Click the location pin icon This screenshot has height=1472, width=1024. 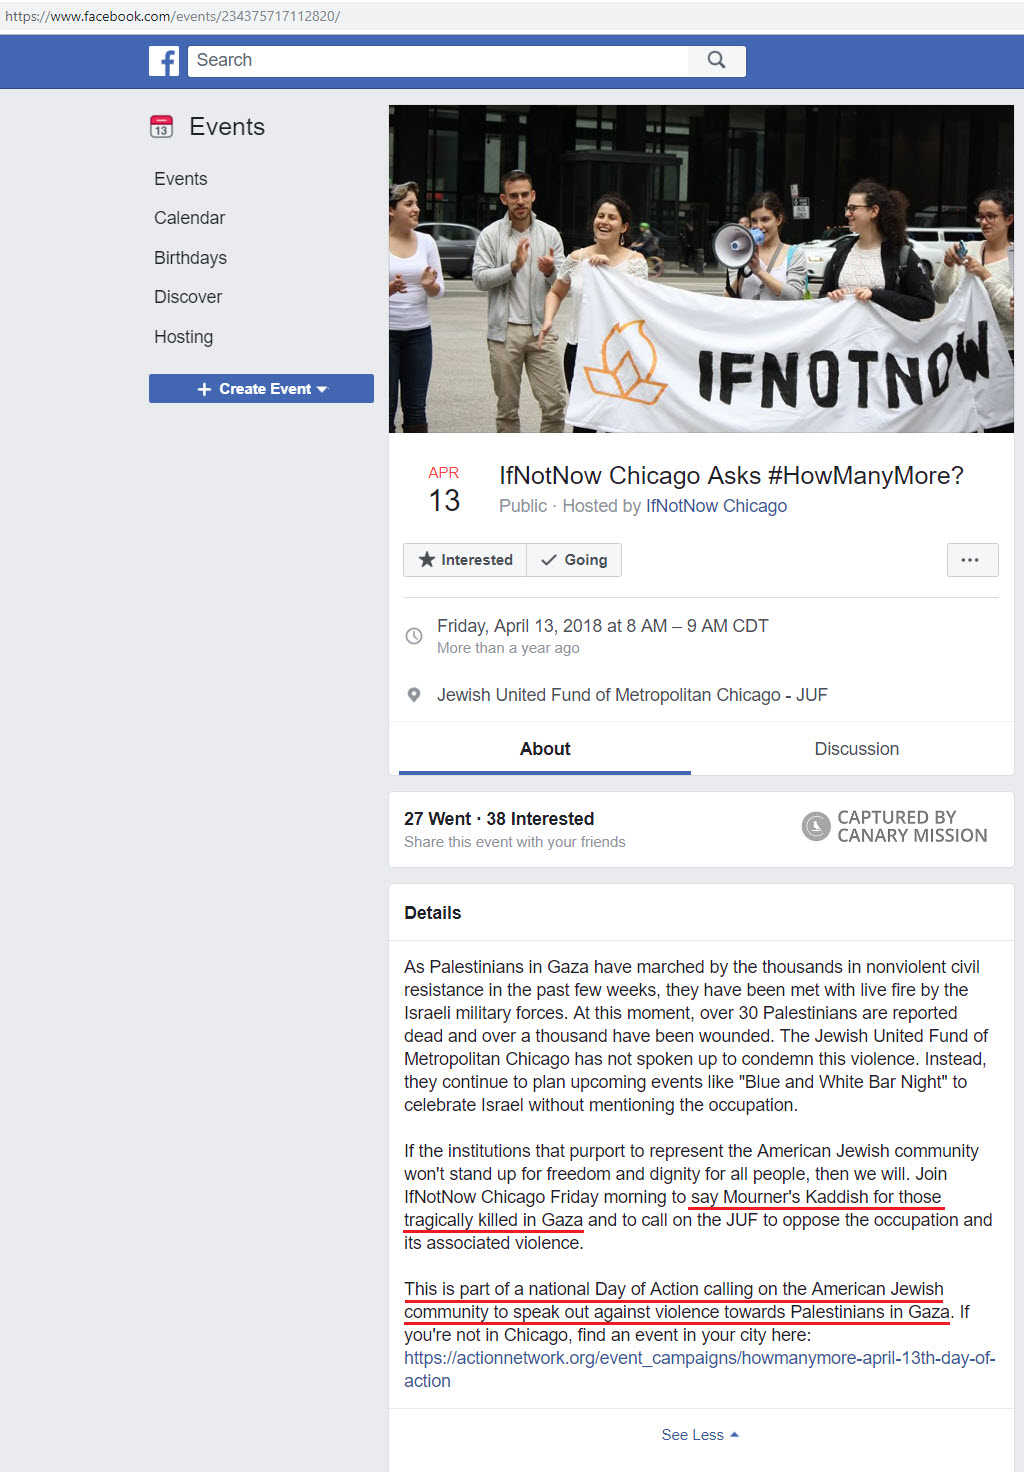pos(414,695)
